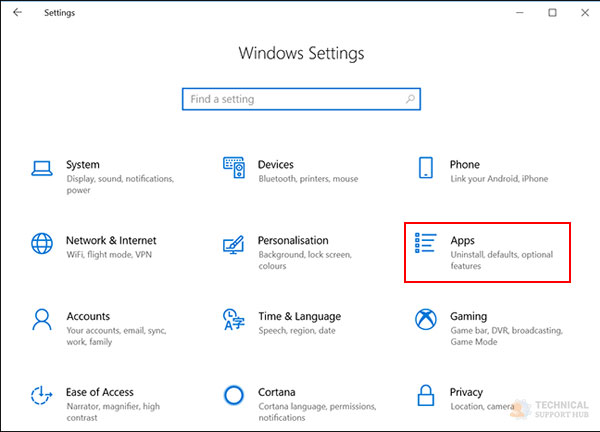Click the Gaming Xbox icon
600x432 pixels.
[426, 320]
